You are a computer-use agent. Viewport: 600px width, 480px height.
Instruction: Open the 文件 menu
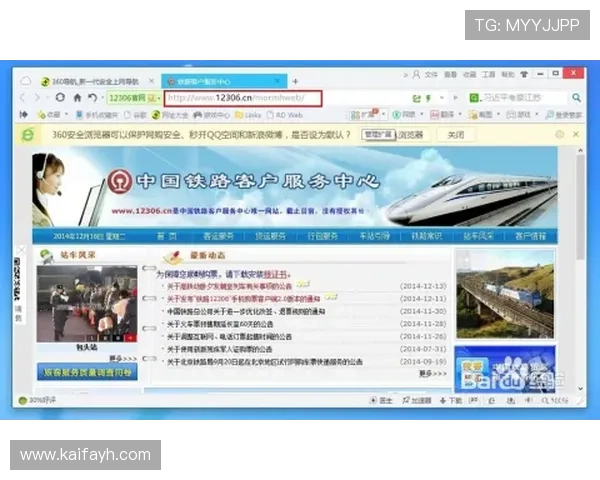pyautogui.click(x=431, y=74)
